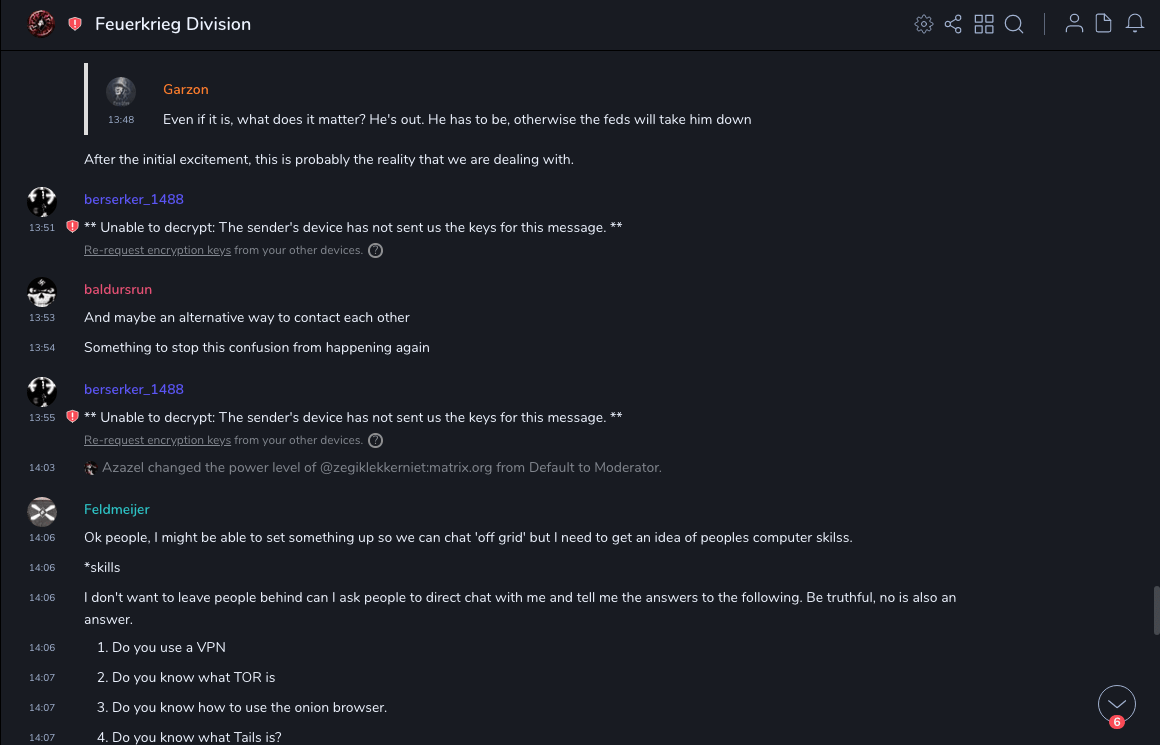Image resolution: width=1160 pixels, height=745 pixels.
Task: Open the integrations grid icon
Action: point(984,24)
